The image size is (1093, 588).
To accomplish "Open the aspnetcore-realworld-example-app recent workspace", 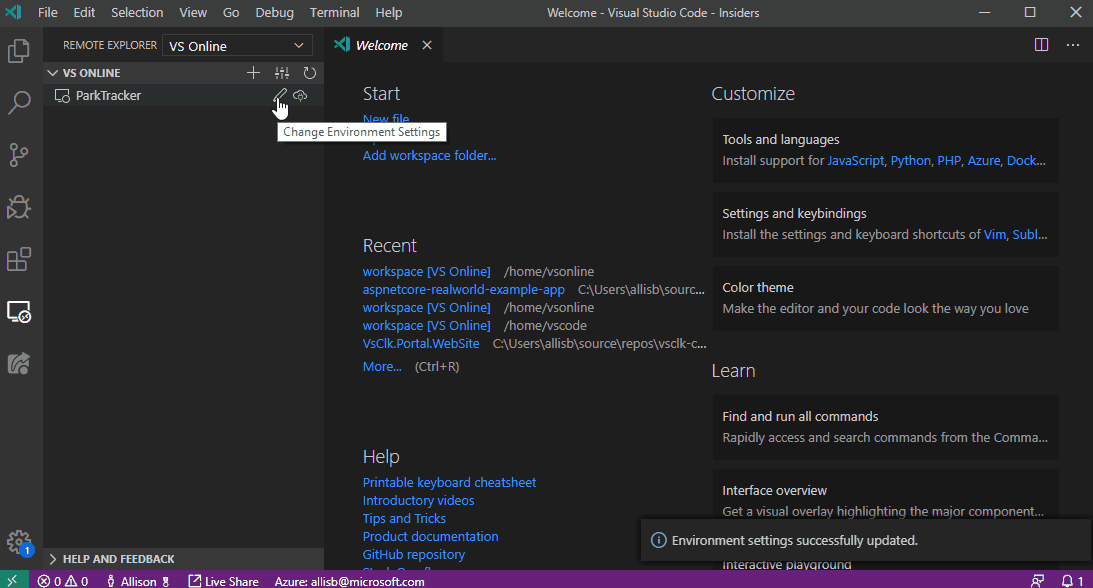I will pyautogui.click(x=464, y=288).
